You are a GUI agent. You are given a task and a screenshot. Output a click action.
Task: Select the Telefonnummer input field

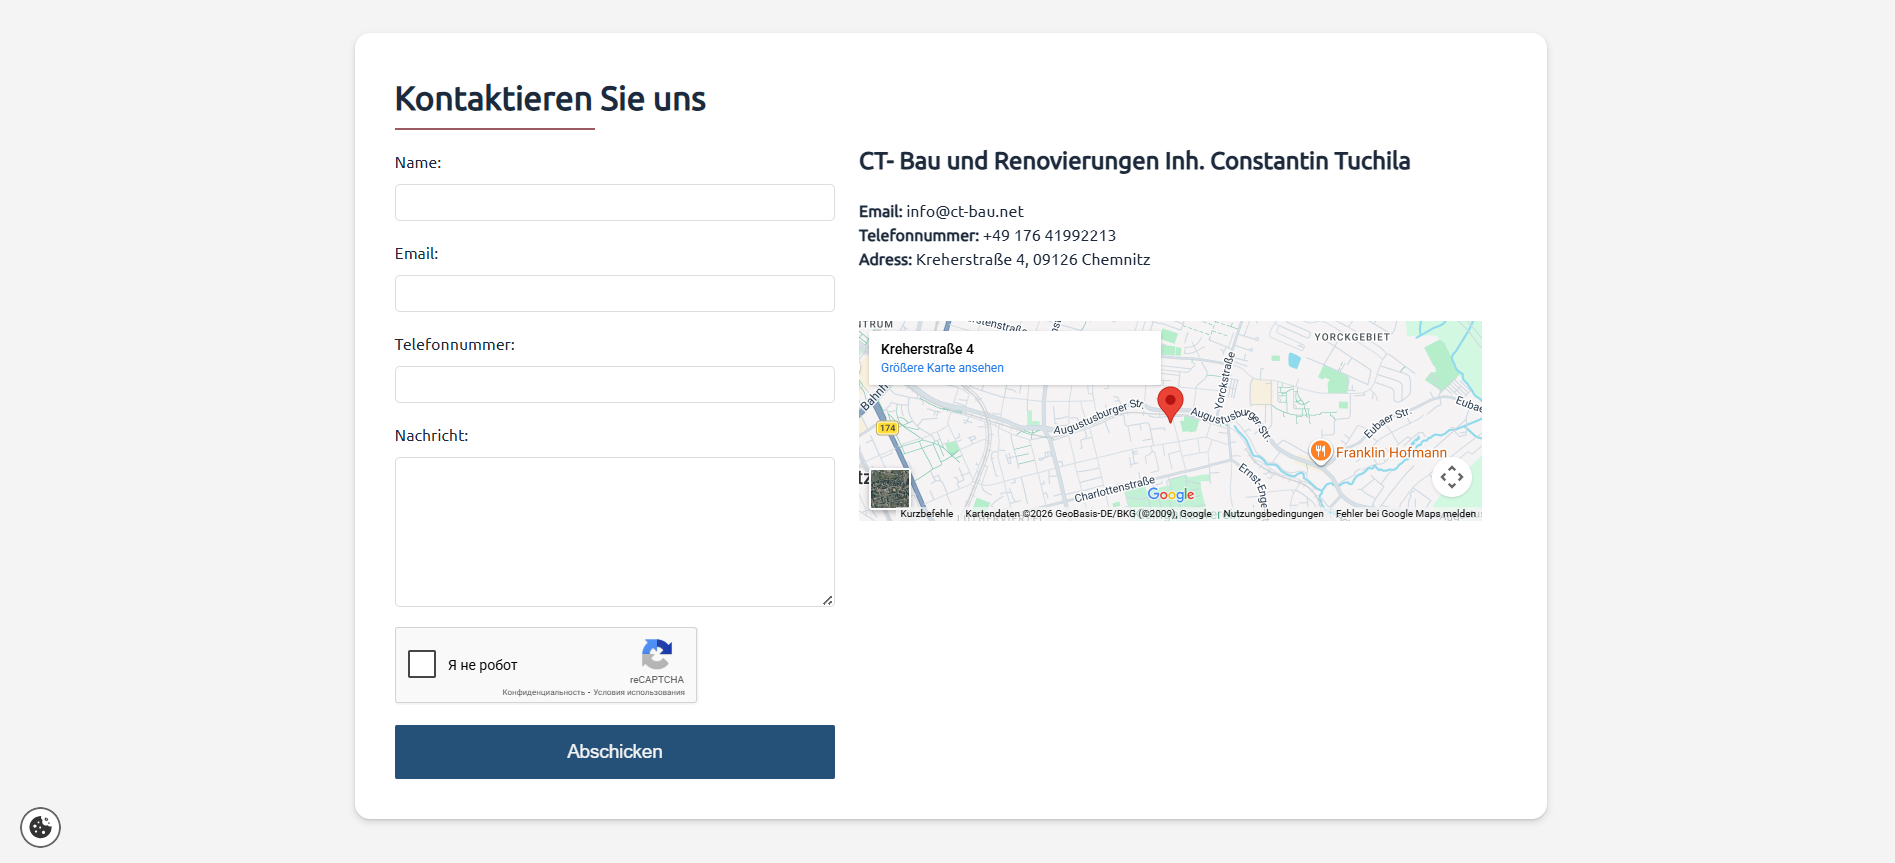pos(614,385)
